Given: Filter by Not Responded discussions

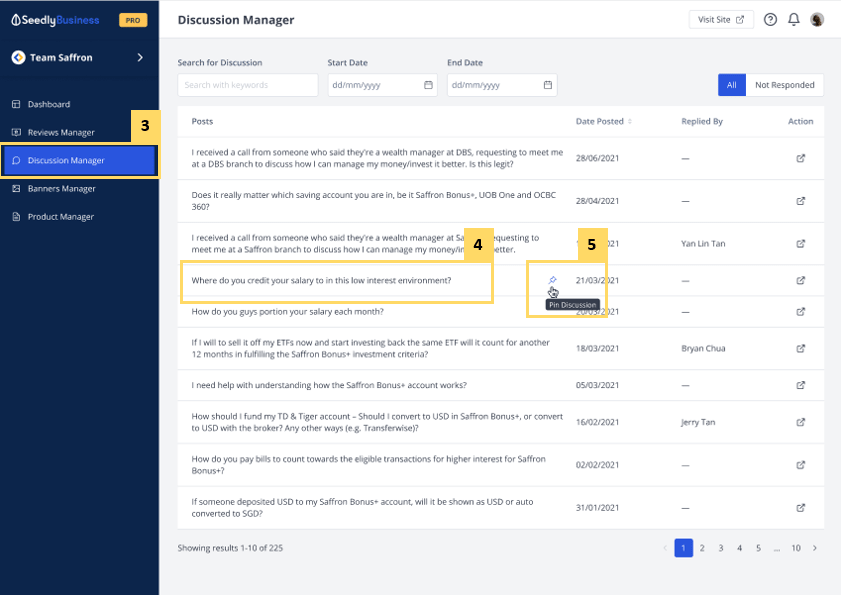Looking at the screenshot, I should 784,85.
